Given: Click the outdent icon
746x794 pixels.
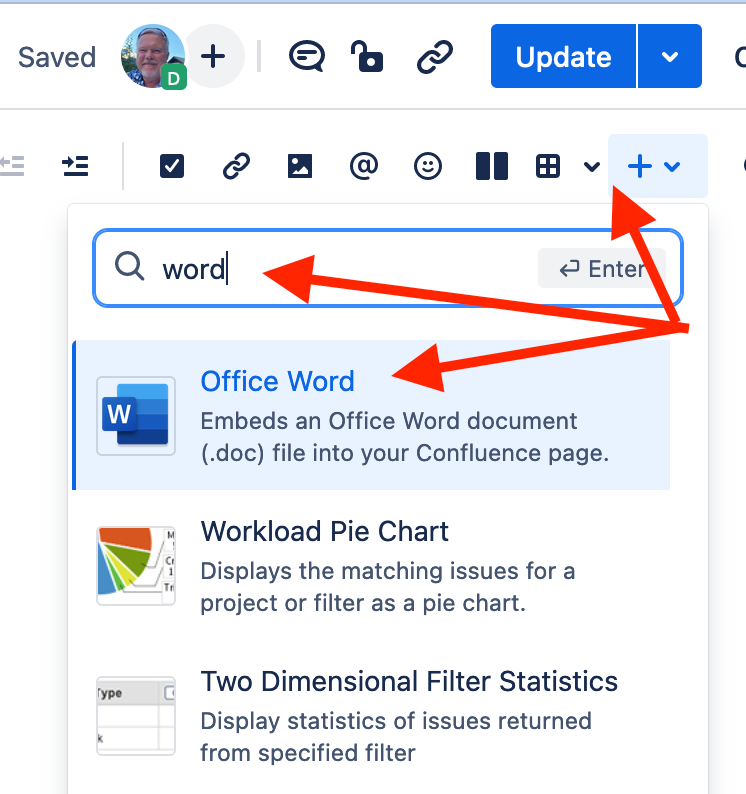Looking at the screenshot, I should (12, 166).
